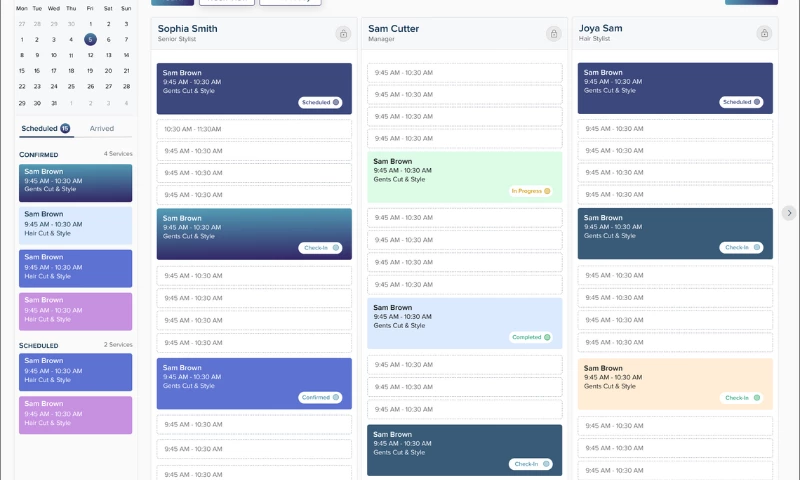The width and height of the screenshot is (800, 480).
Task: Open first Sam Brown card under Scheduled section
Action: coord(75,371)
